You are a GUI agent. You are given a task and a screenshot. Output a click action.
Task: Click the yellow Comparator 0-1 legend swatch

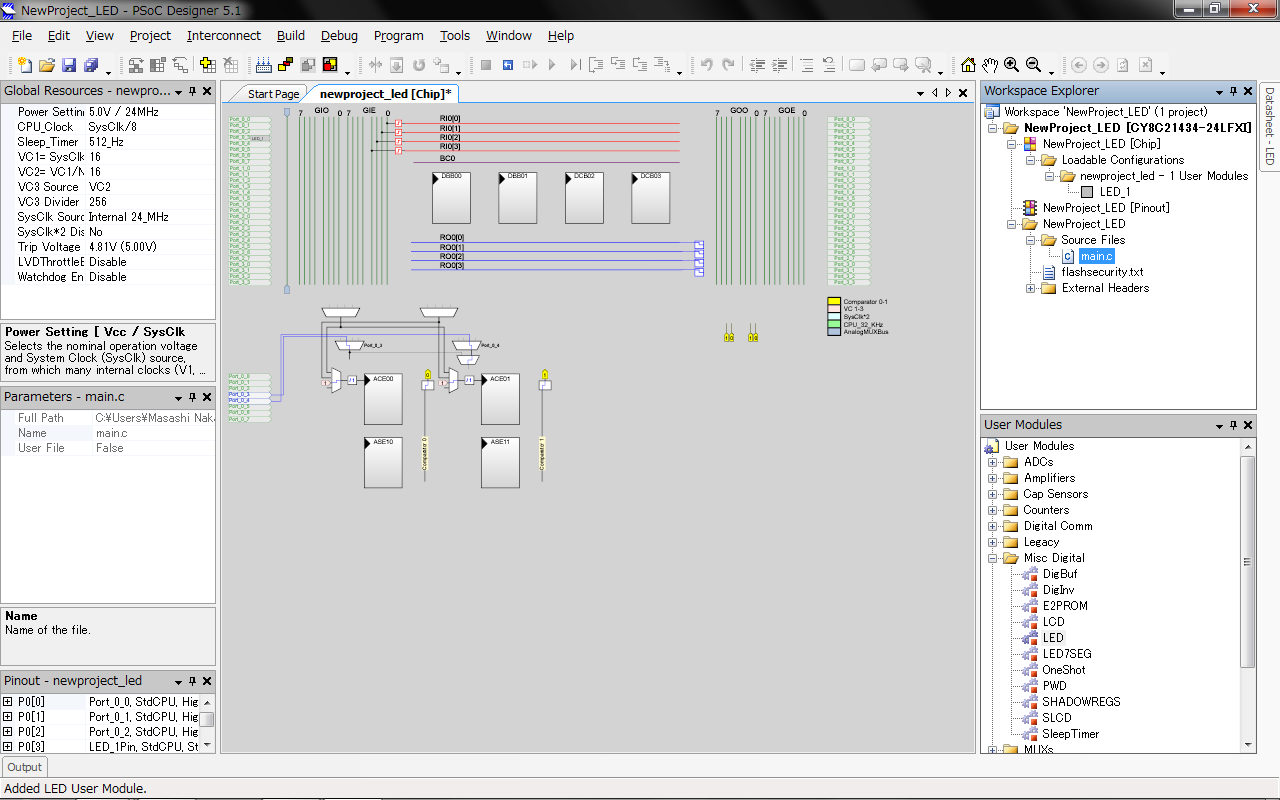click(834, 301)
